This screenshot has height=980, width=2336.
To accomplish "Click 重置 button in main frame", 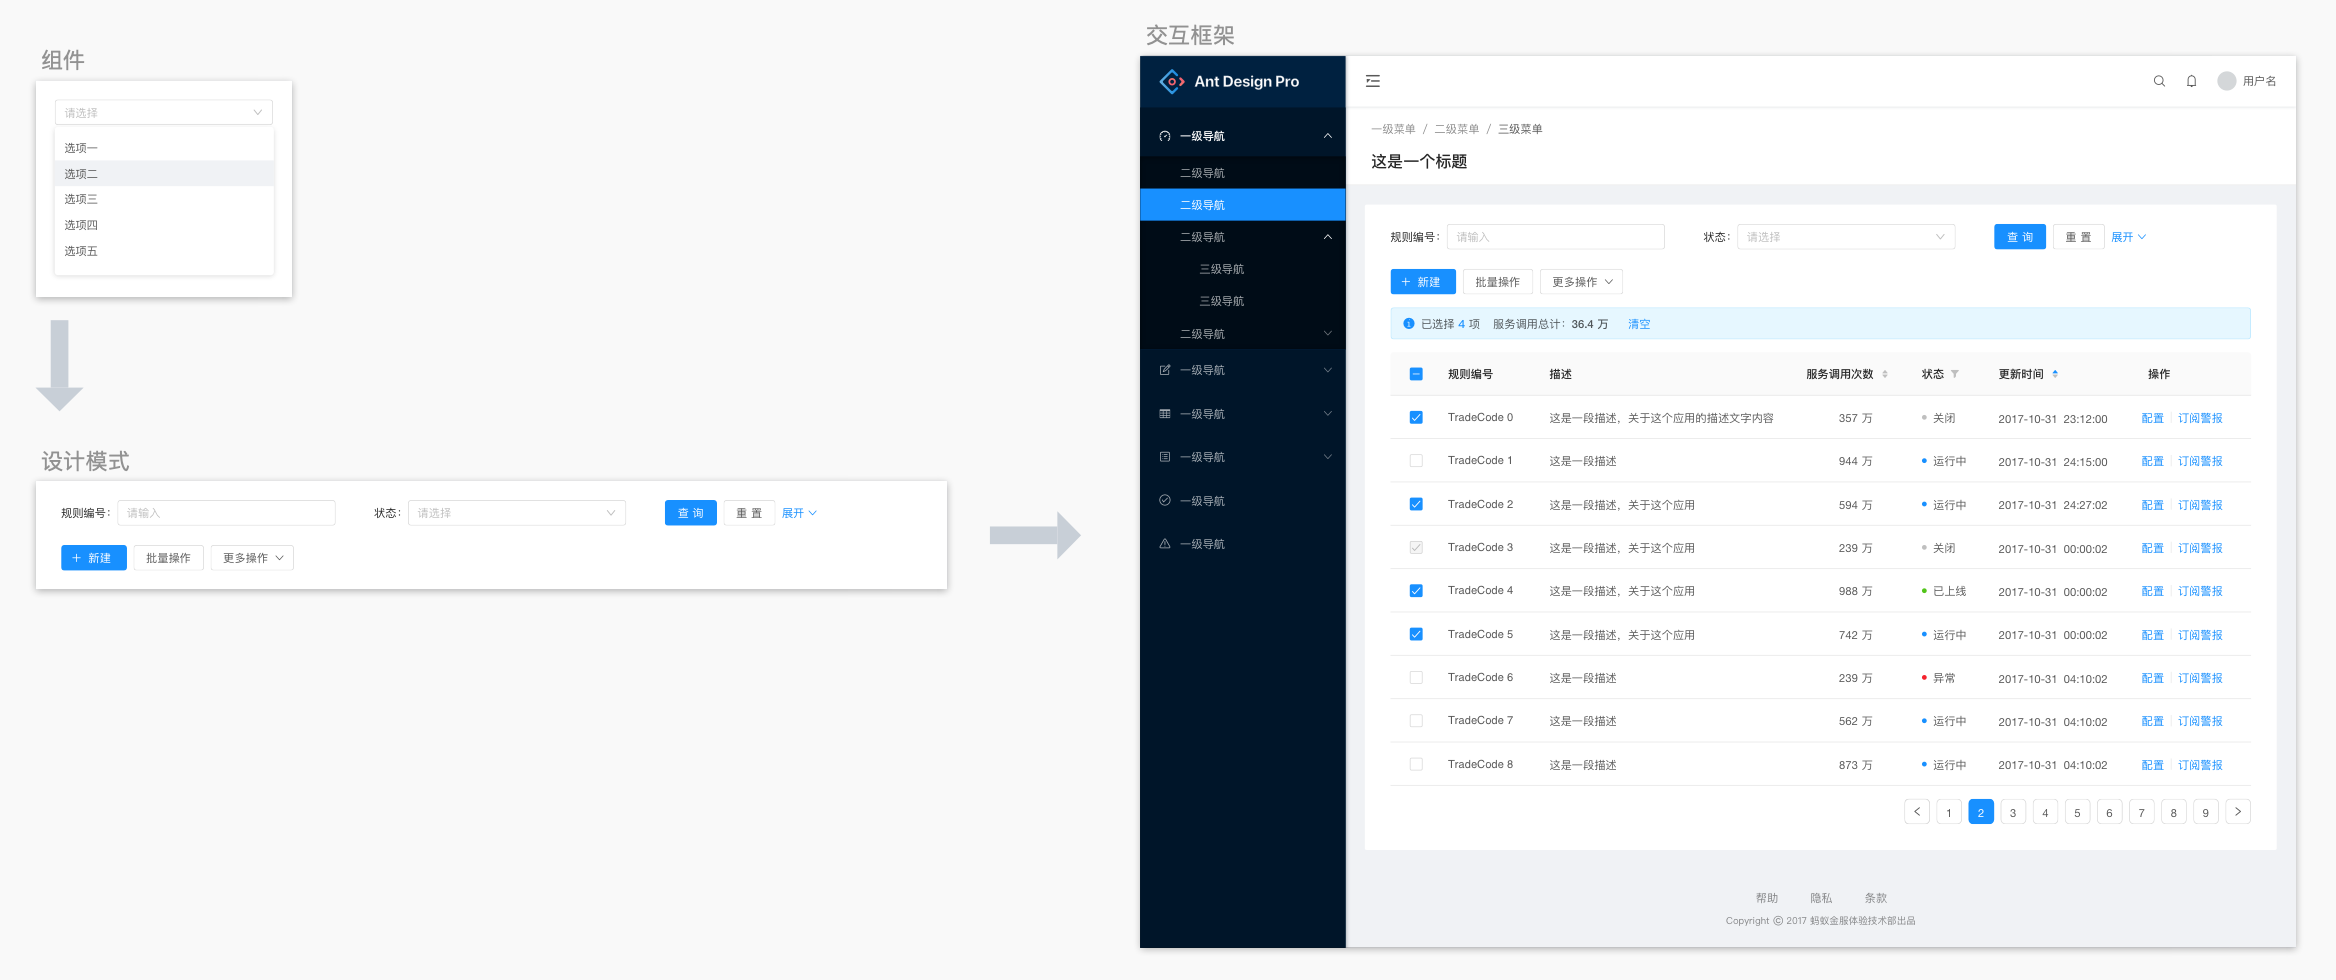I will point(2078,237).
